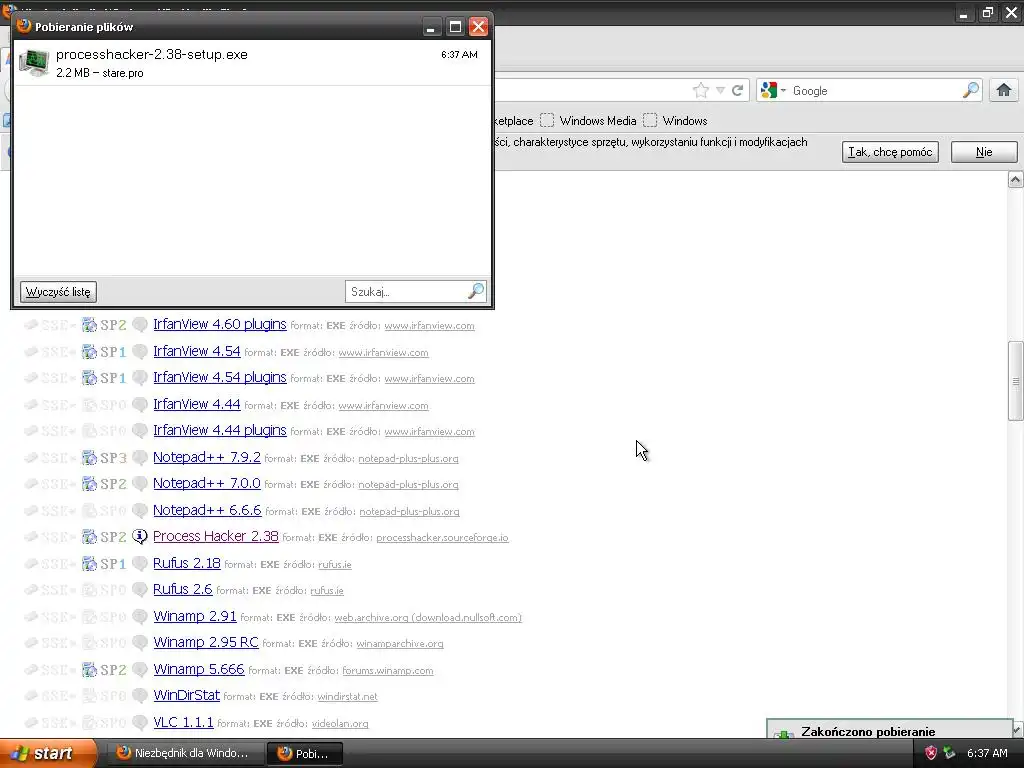Click the Nie button in notification bar
Image resolution: width=1024 pixels, height=768 pixels.
click(x=984, y=152)
